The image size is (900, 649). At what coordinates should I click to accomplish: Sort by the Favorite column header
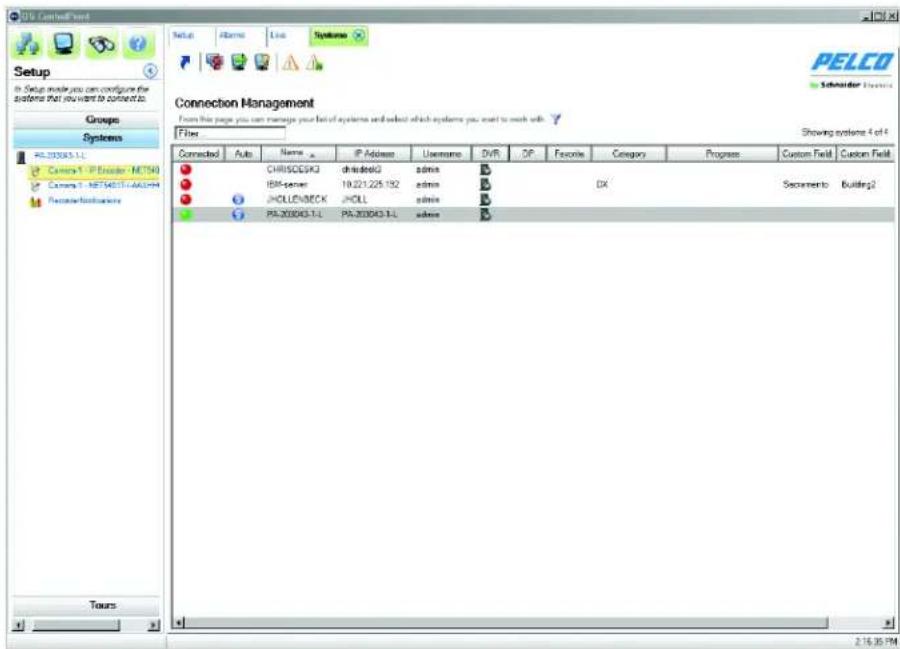569,154
